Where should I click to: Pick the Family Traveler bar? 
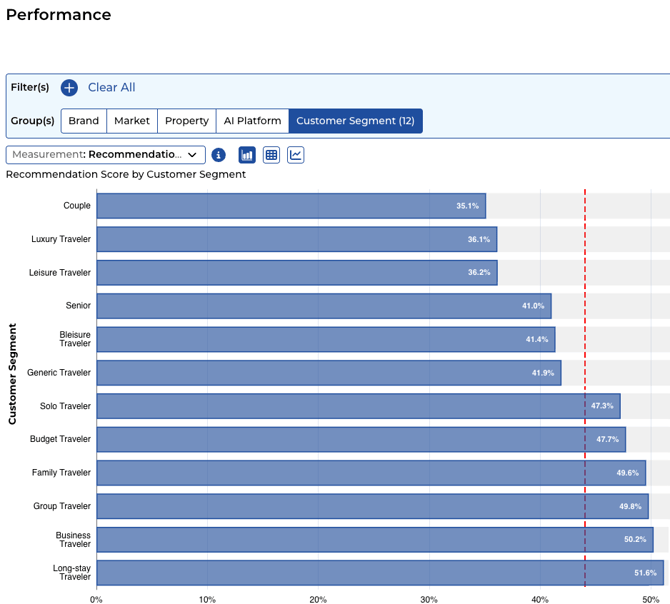[x=371, y=472]
